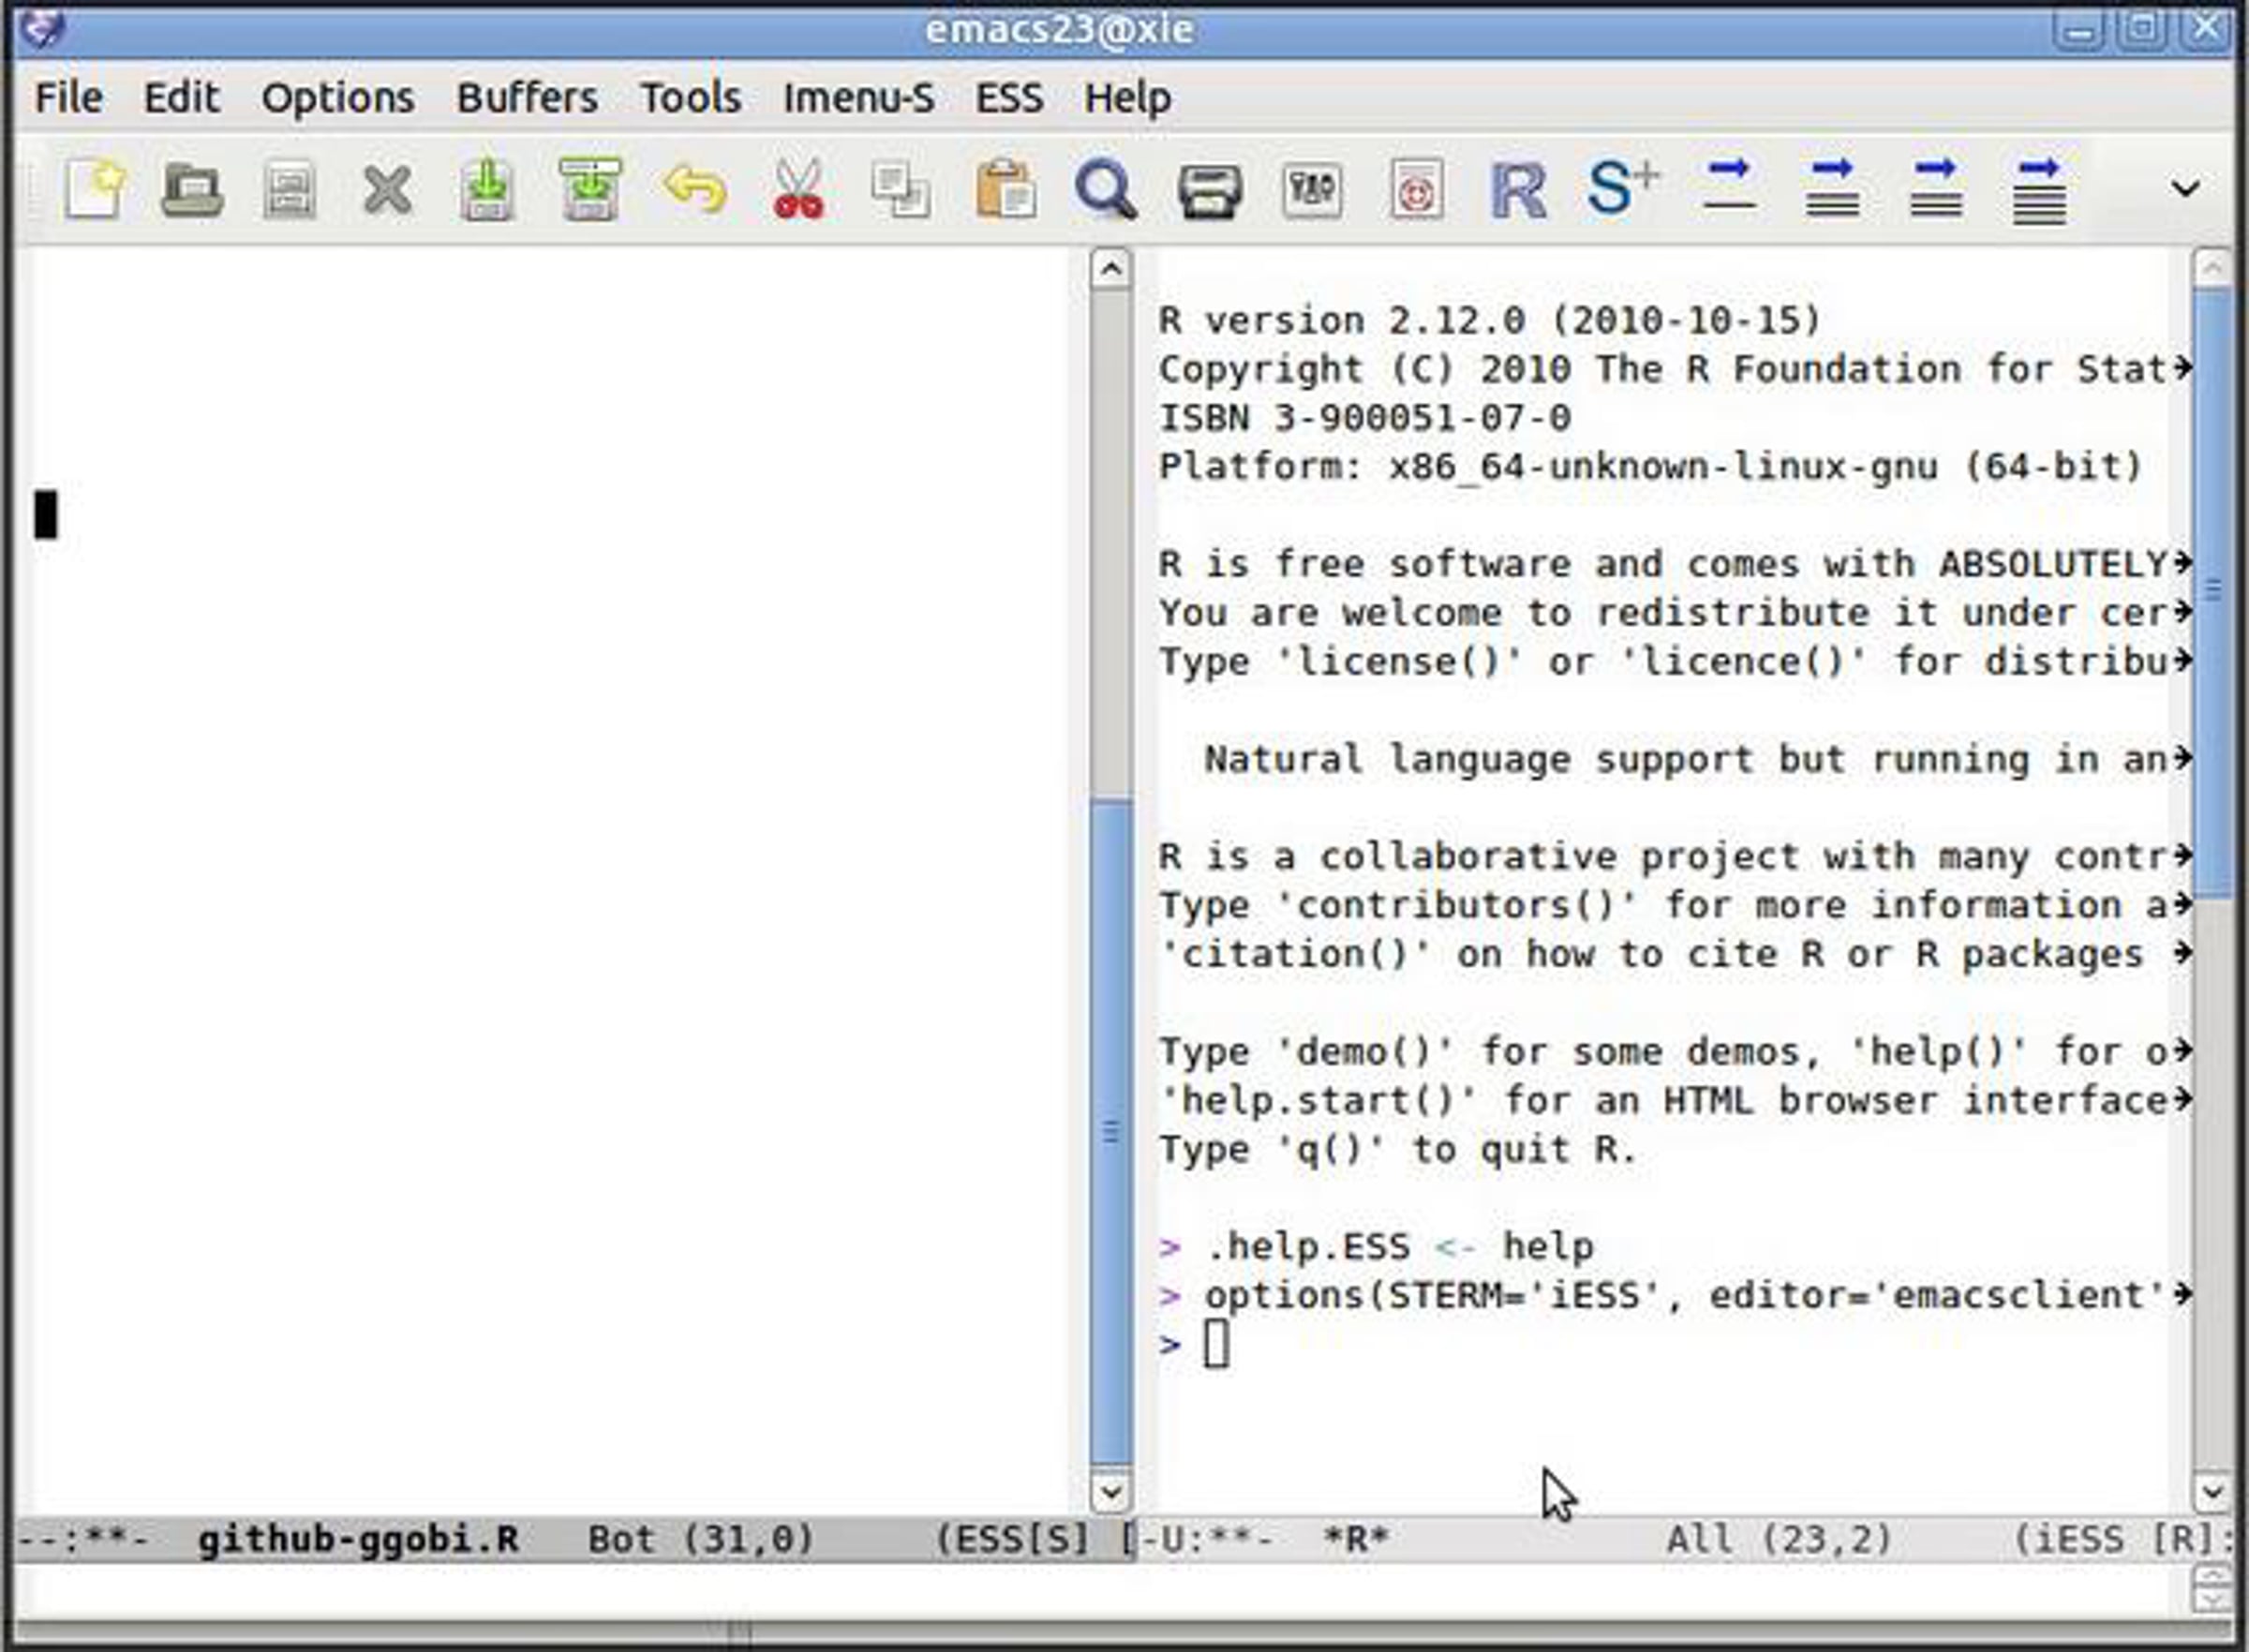2249x1652 pixels.
Task: Click the ESS eval function icon with four lines
Action: (x=2039, y=190)
